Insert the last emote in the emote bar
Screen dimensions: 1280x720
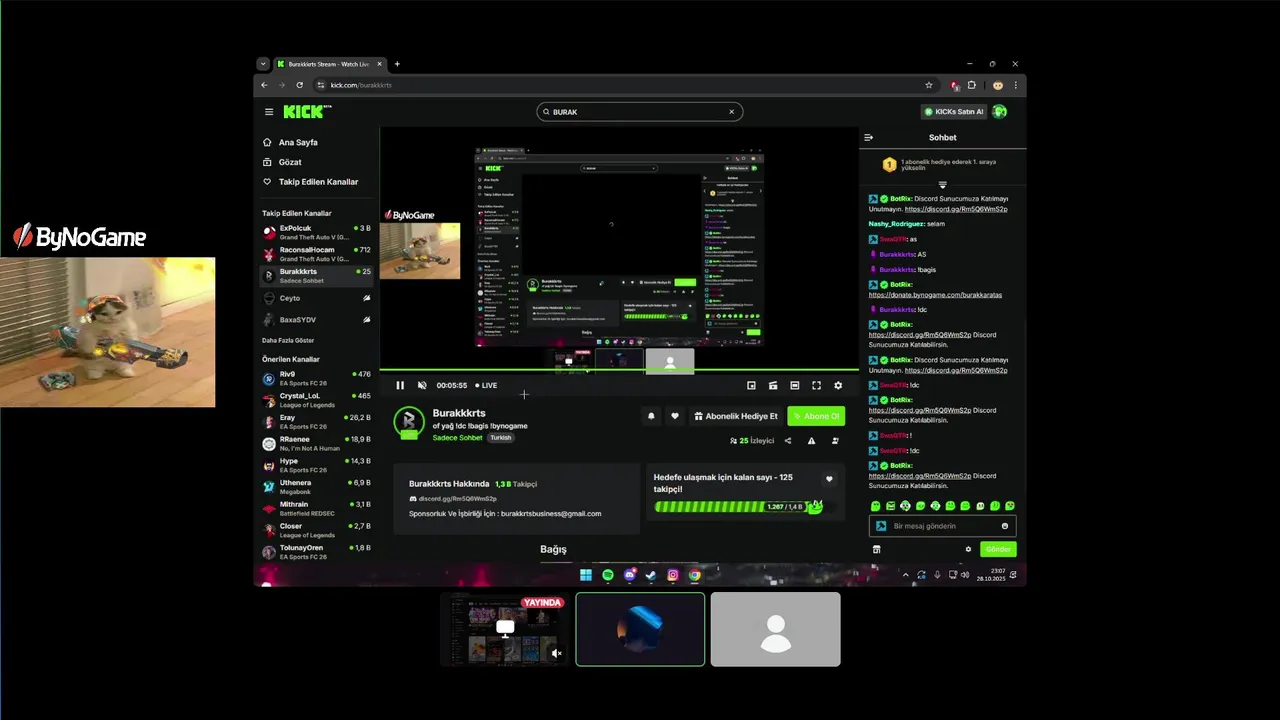[1010, 506]
